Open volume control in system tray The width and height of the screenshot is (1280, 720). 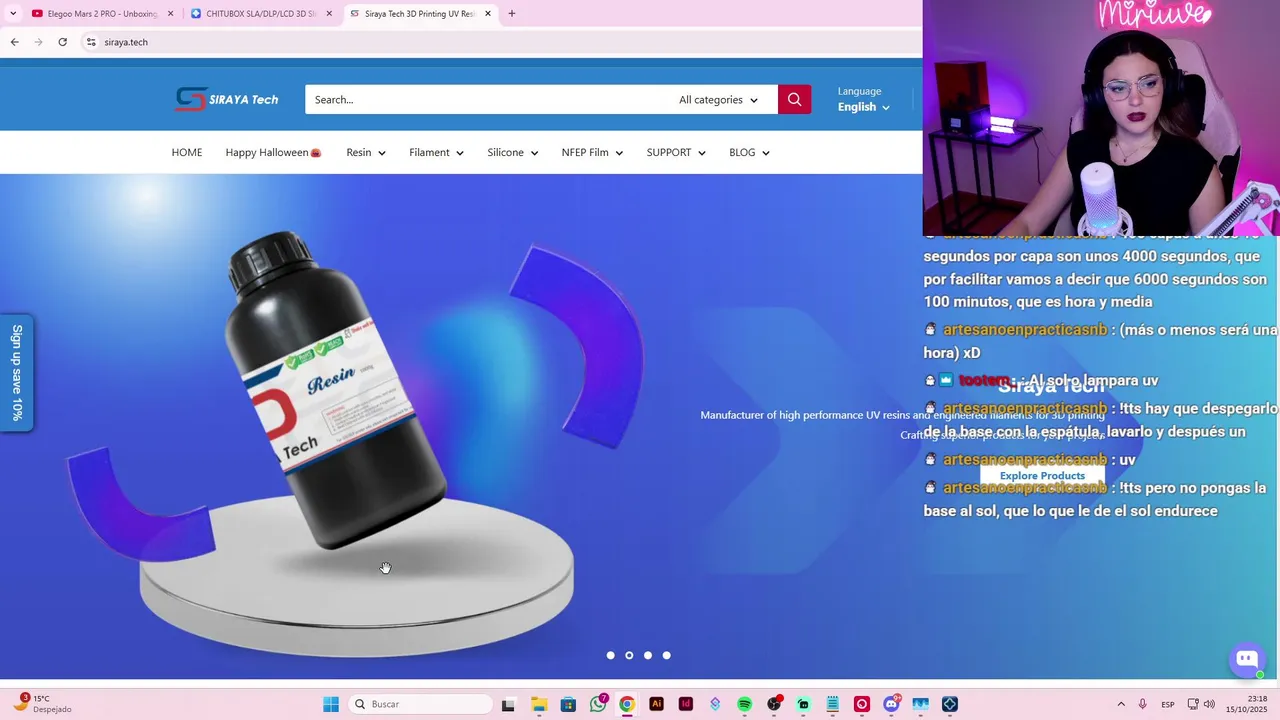tap(1210, 704)
